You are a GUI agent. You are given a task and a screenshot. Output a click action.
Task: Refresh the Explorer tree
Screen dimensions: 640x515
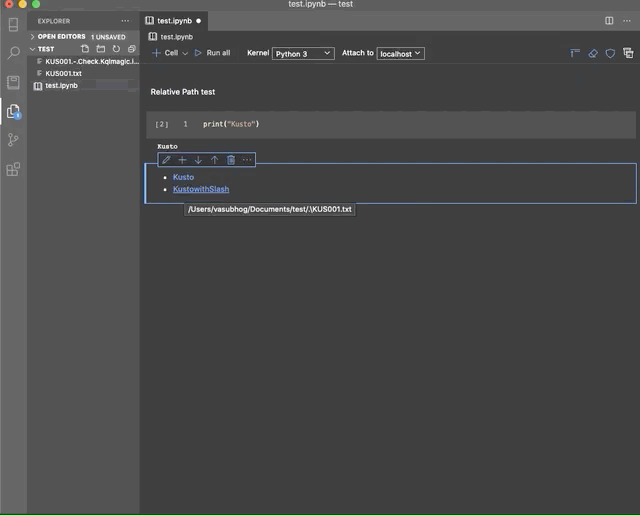pyautogui.click(x=116, y=49)
